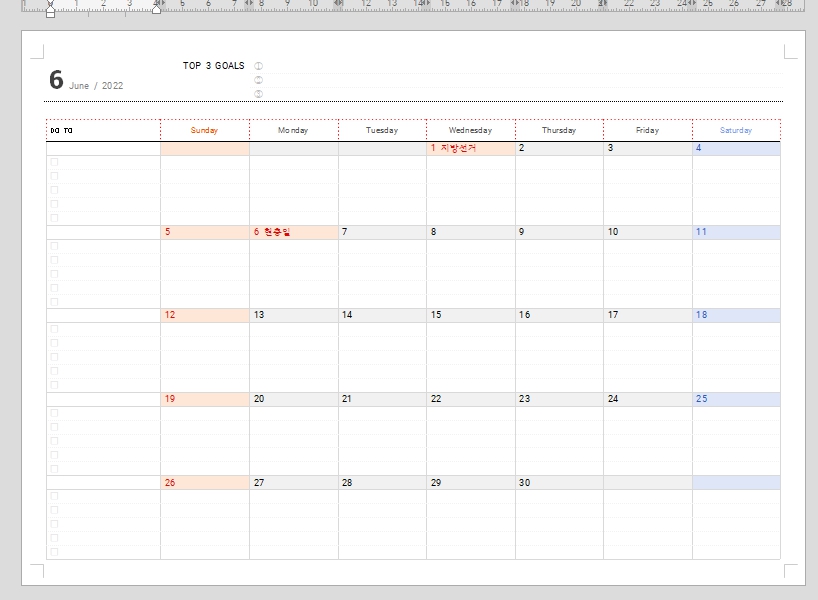818x600 pixels.
Task: Click the Friday column header
Action: tap(647, 130)
